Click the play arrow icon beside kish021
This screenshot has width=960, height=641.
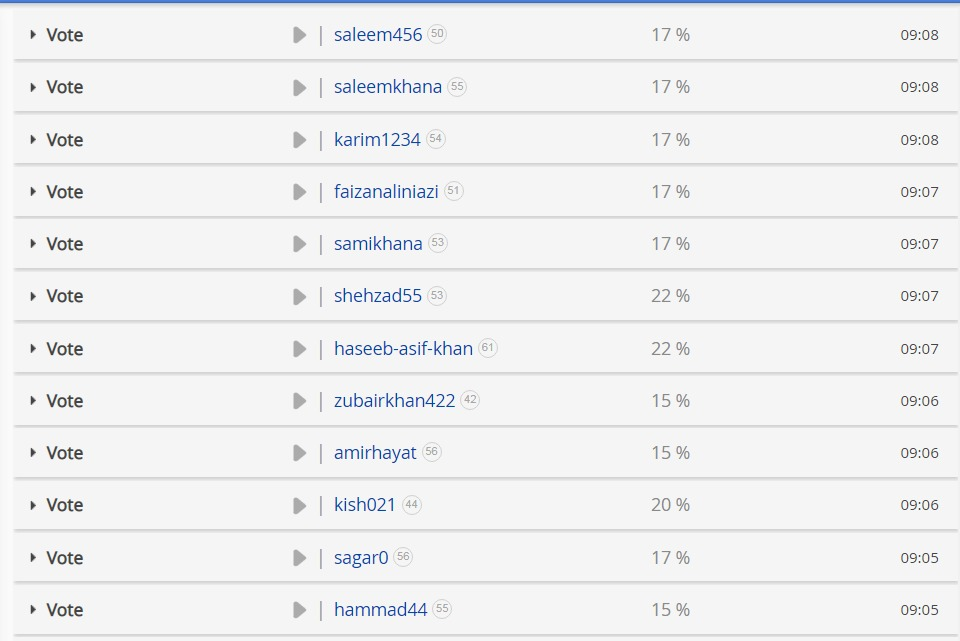tap(299, 505)
